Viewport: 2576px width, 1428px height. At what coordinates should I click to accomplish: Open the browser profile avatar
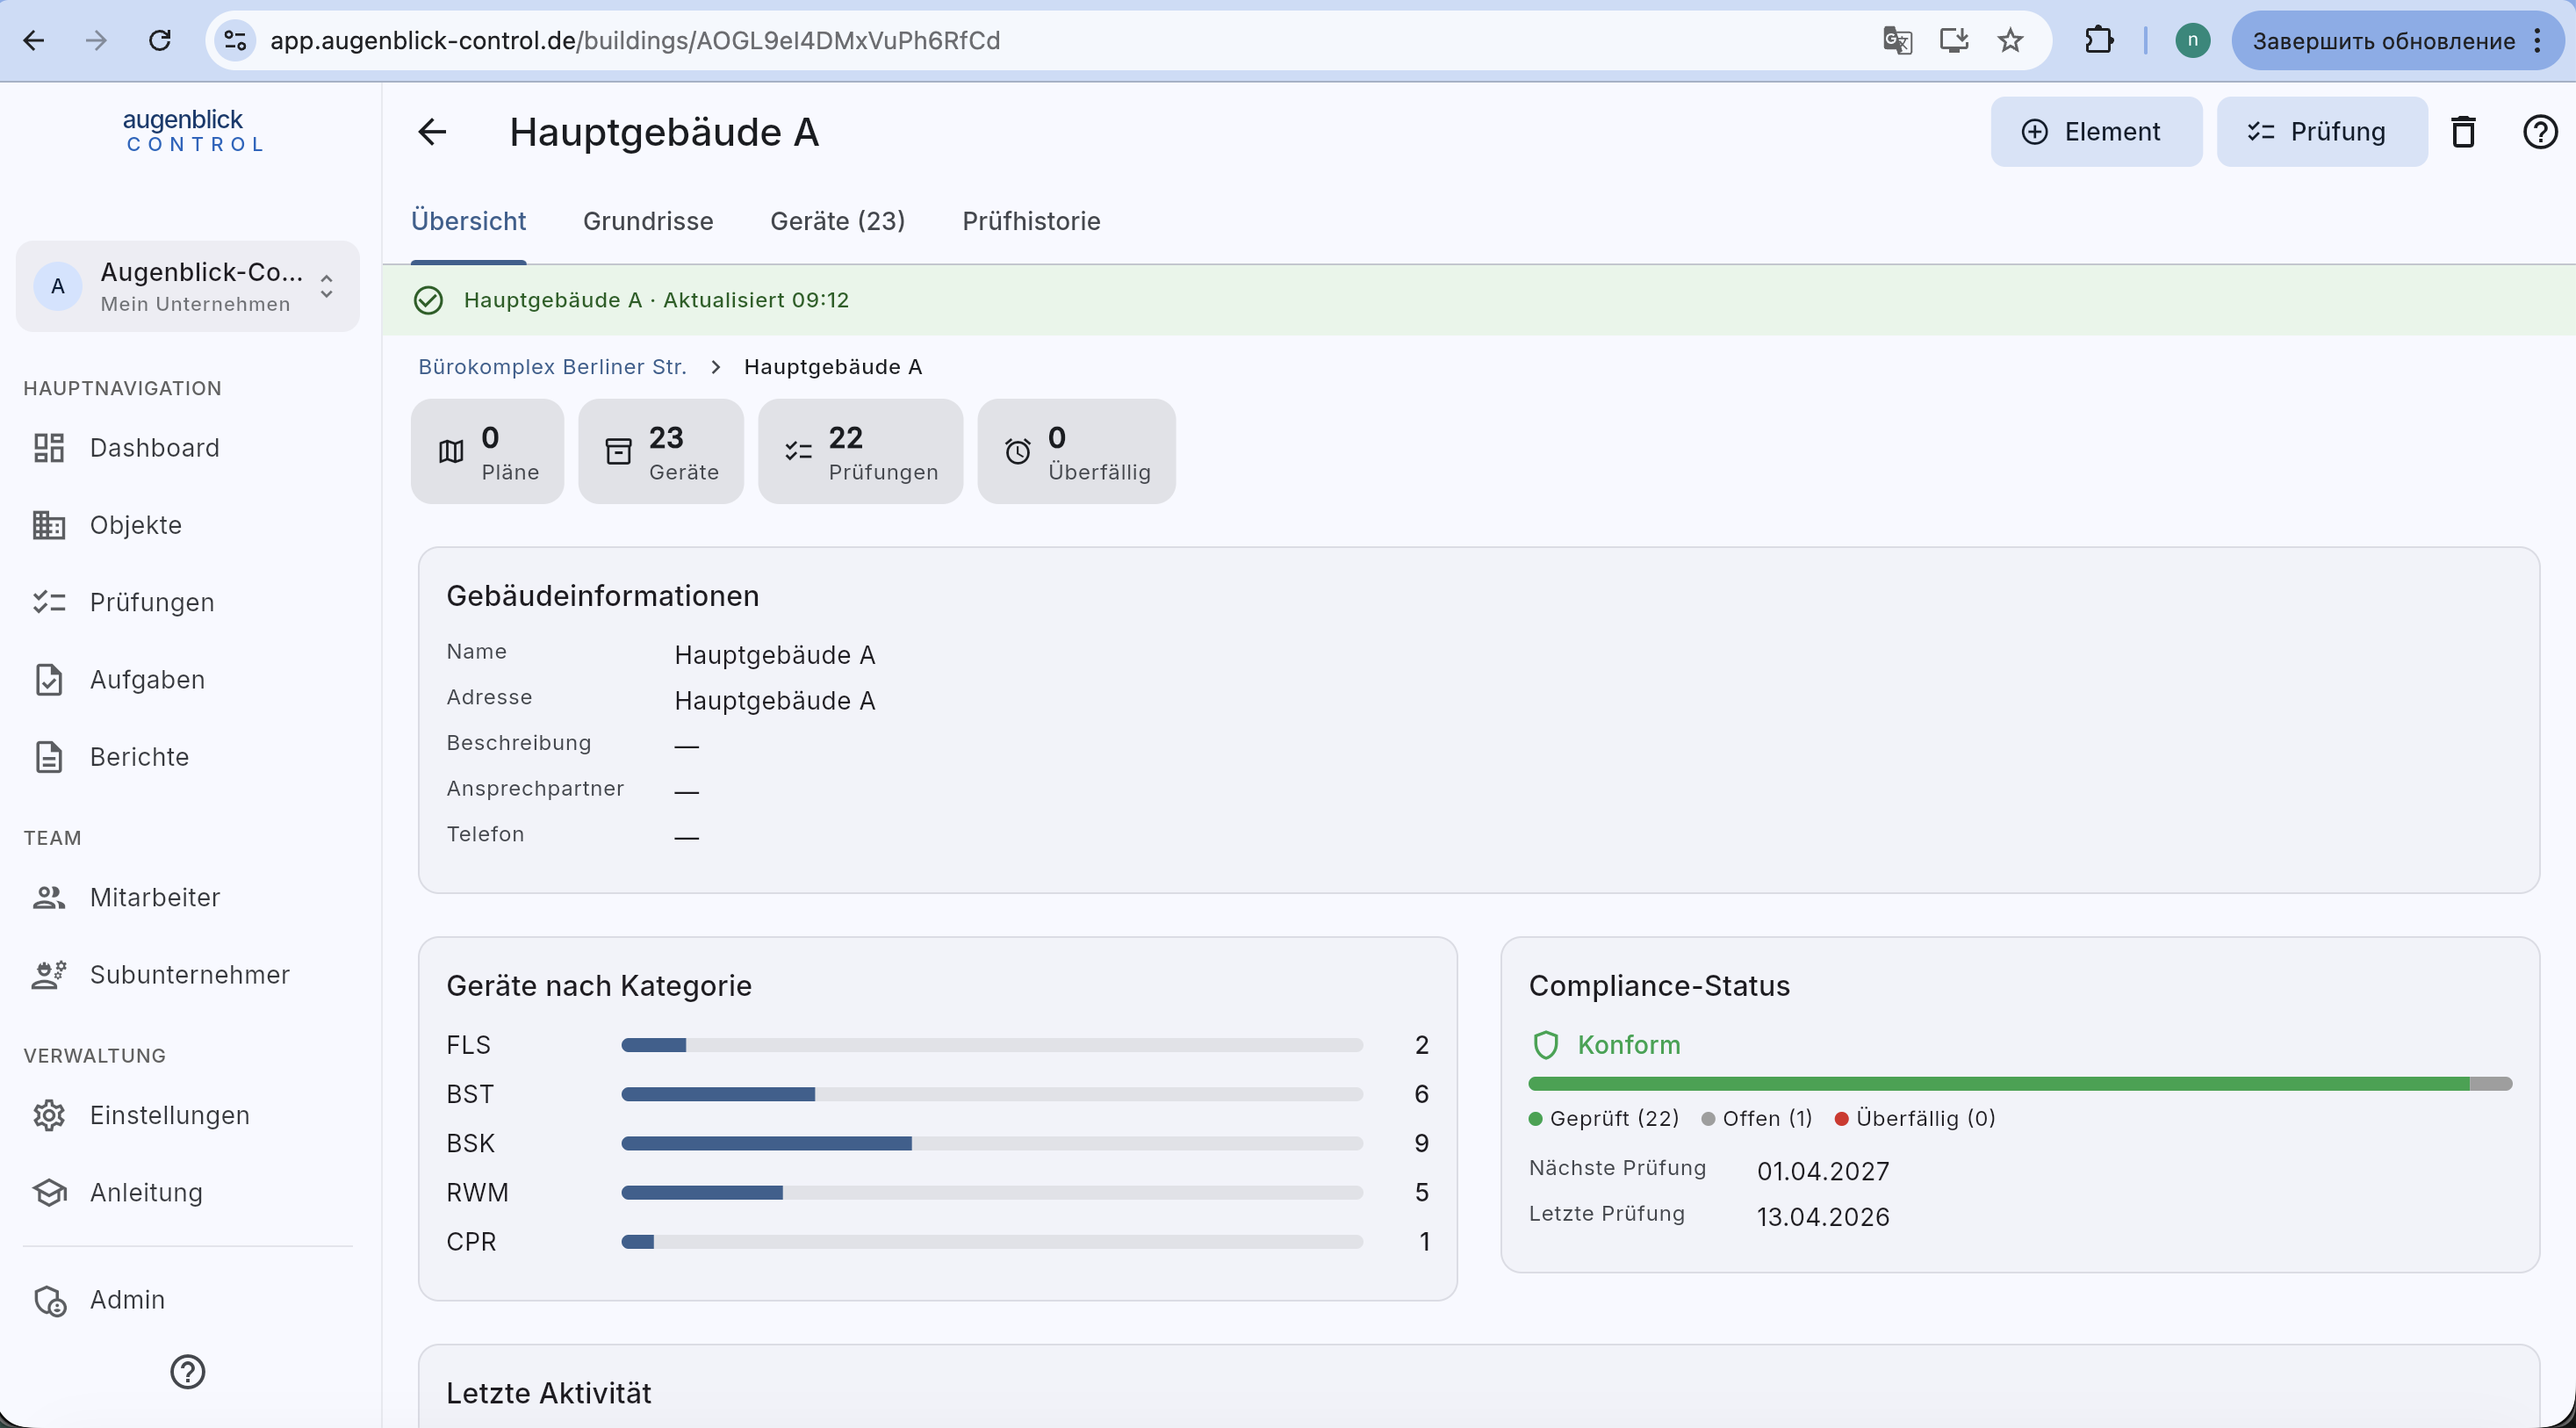pos(2192,41)
